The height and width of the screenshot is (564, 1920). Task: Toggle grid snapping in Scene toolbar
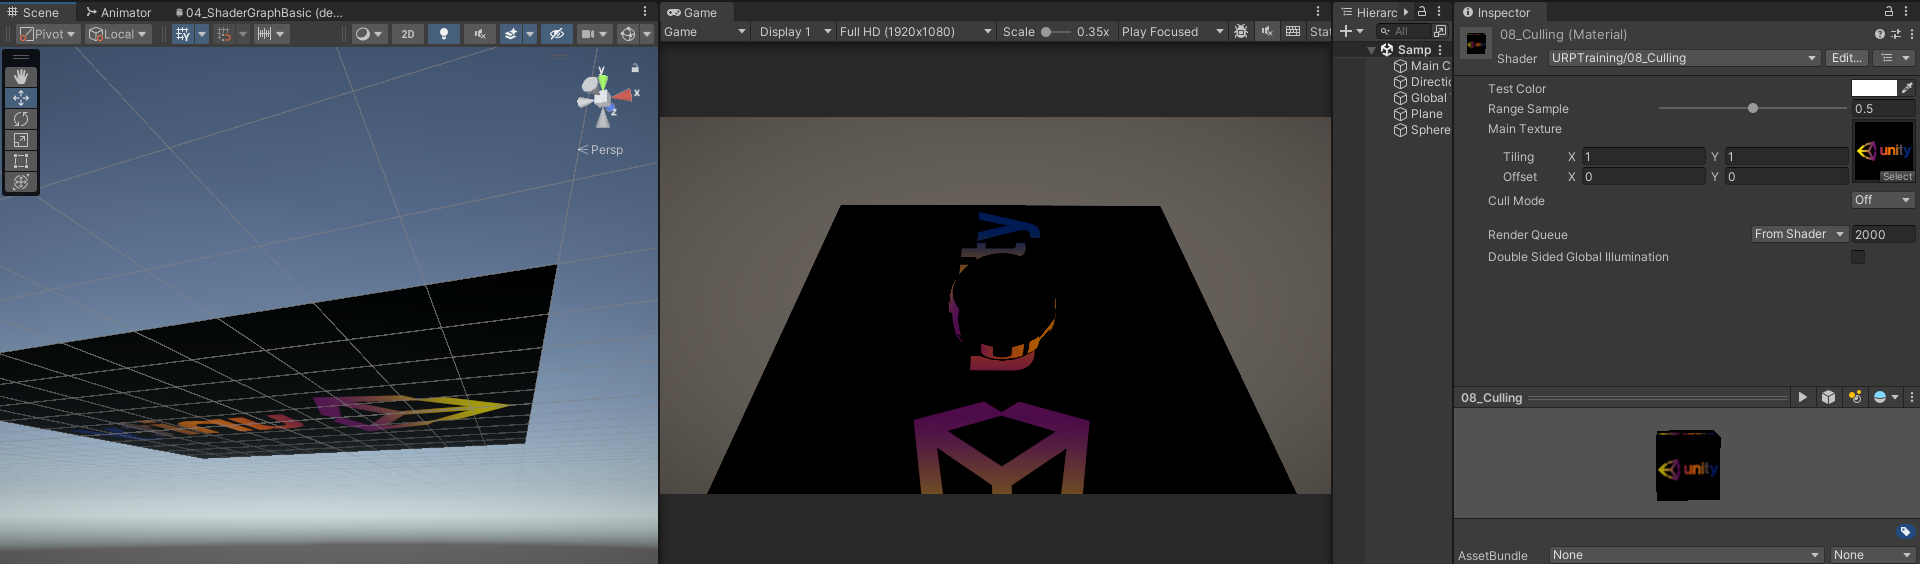click(224, 34)
